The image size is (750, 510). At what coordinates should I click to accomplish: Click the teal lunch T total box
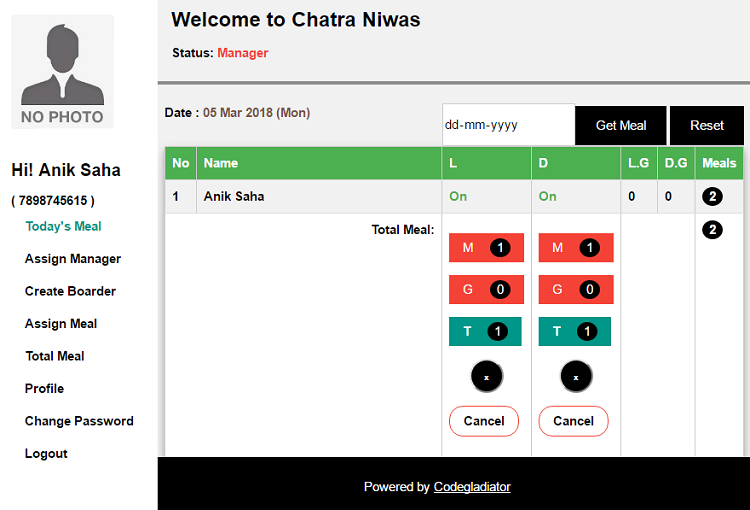[x=485, y=332]
